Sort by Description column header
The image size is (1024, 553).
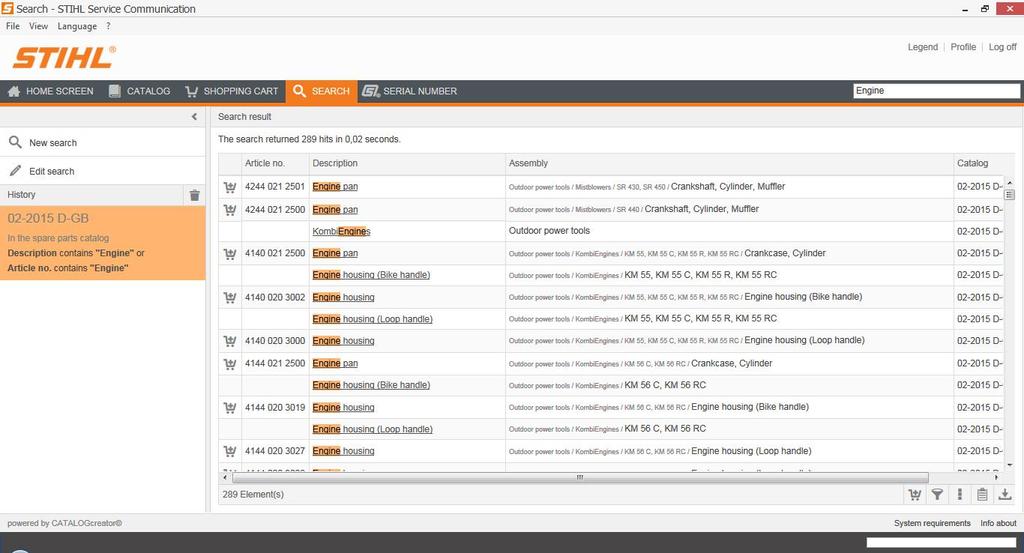point(407,163)
